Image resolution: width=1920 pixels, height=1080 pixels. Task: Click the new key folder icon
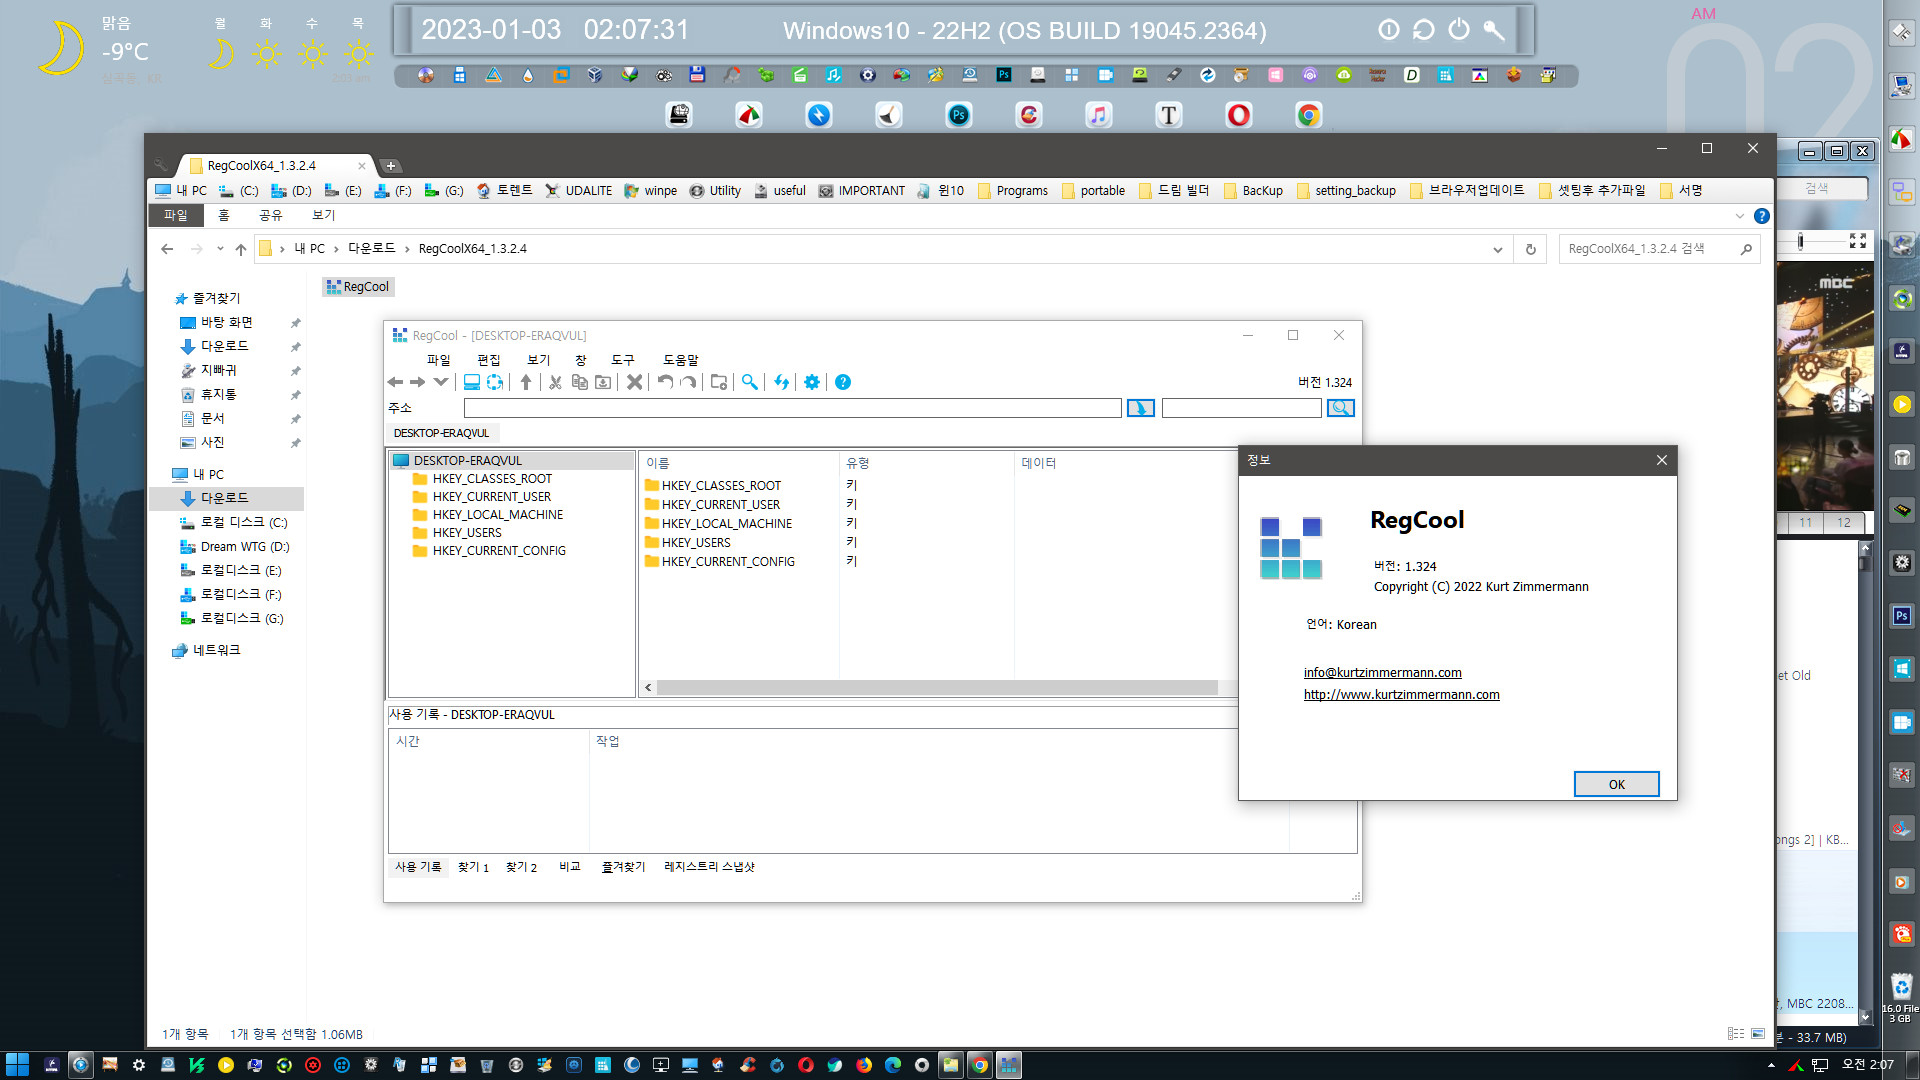coord(718,382)
